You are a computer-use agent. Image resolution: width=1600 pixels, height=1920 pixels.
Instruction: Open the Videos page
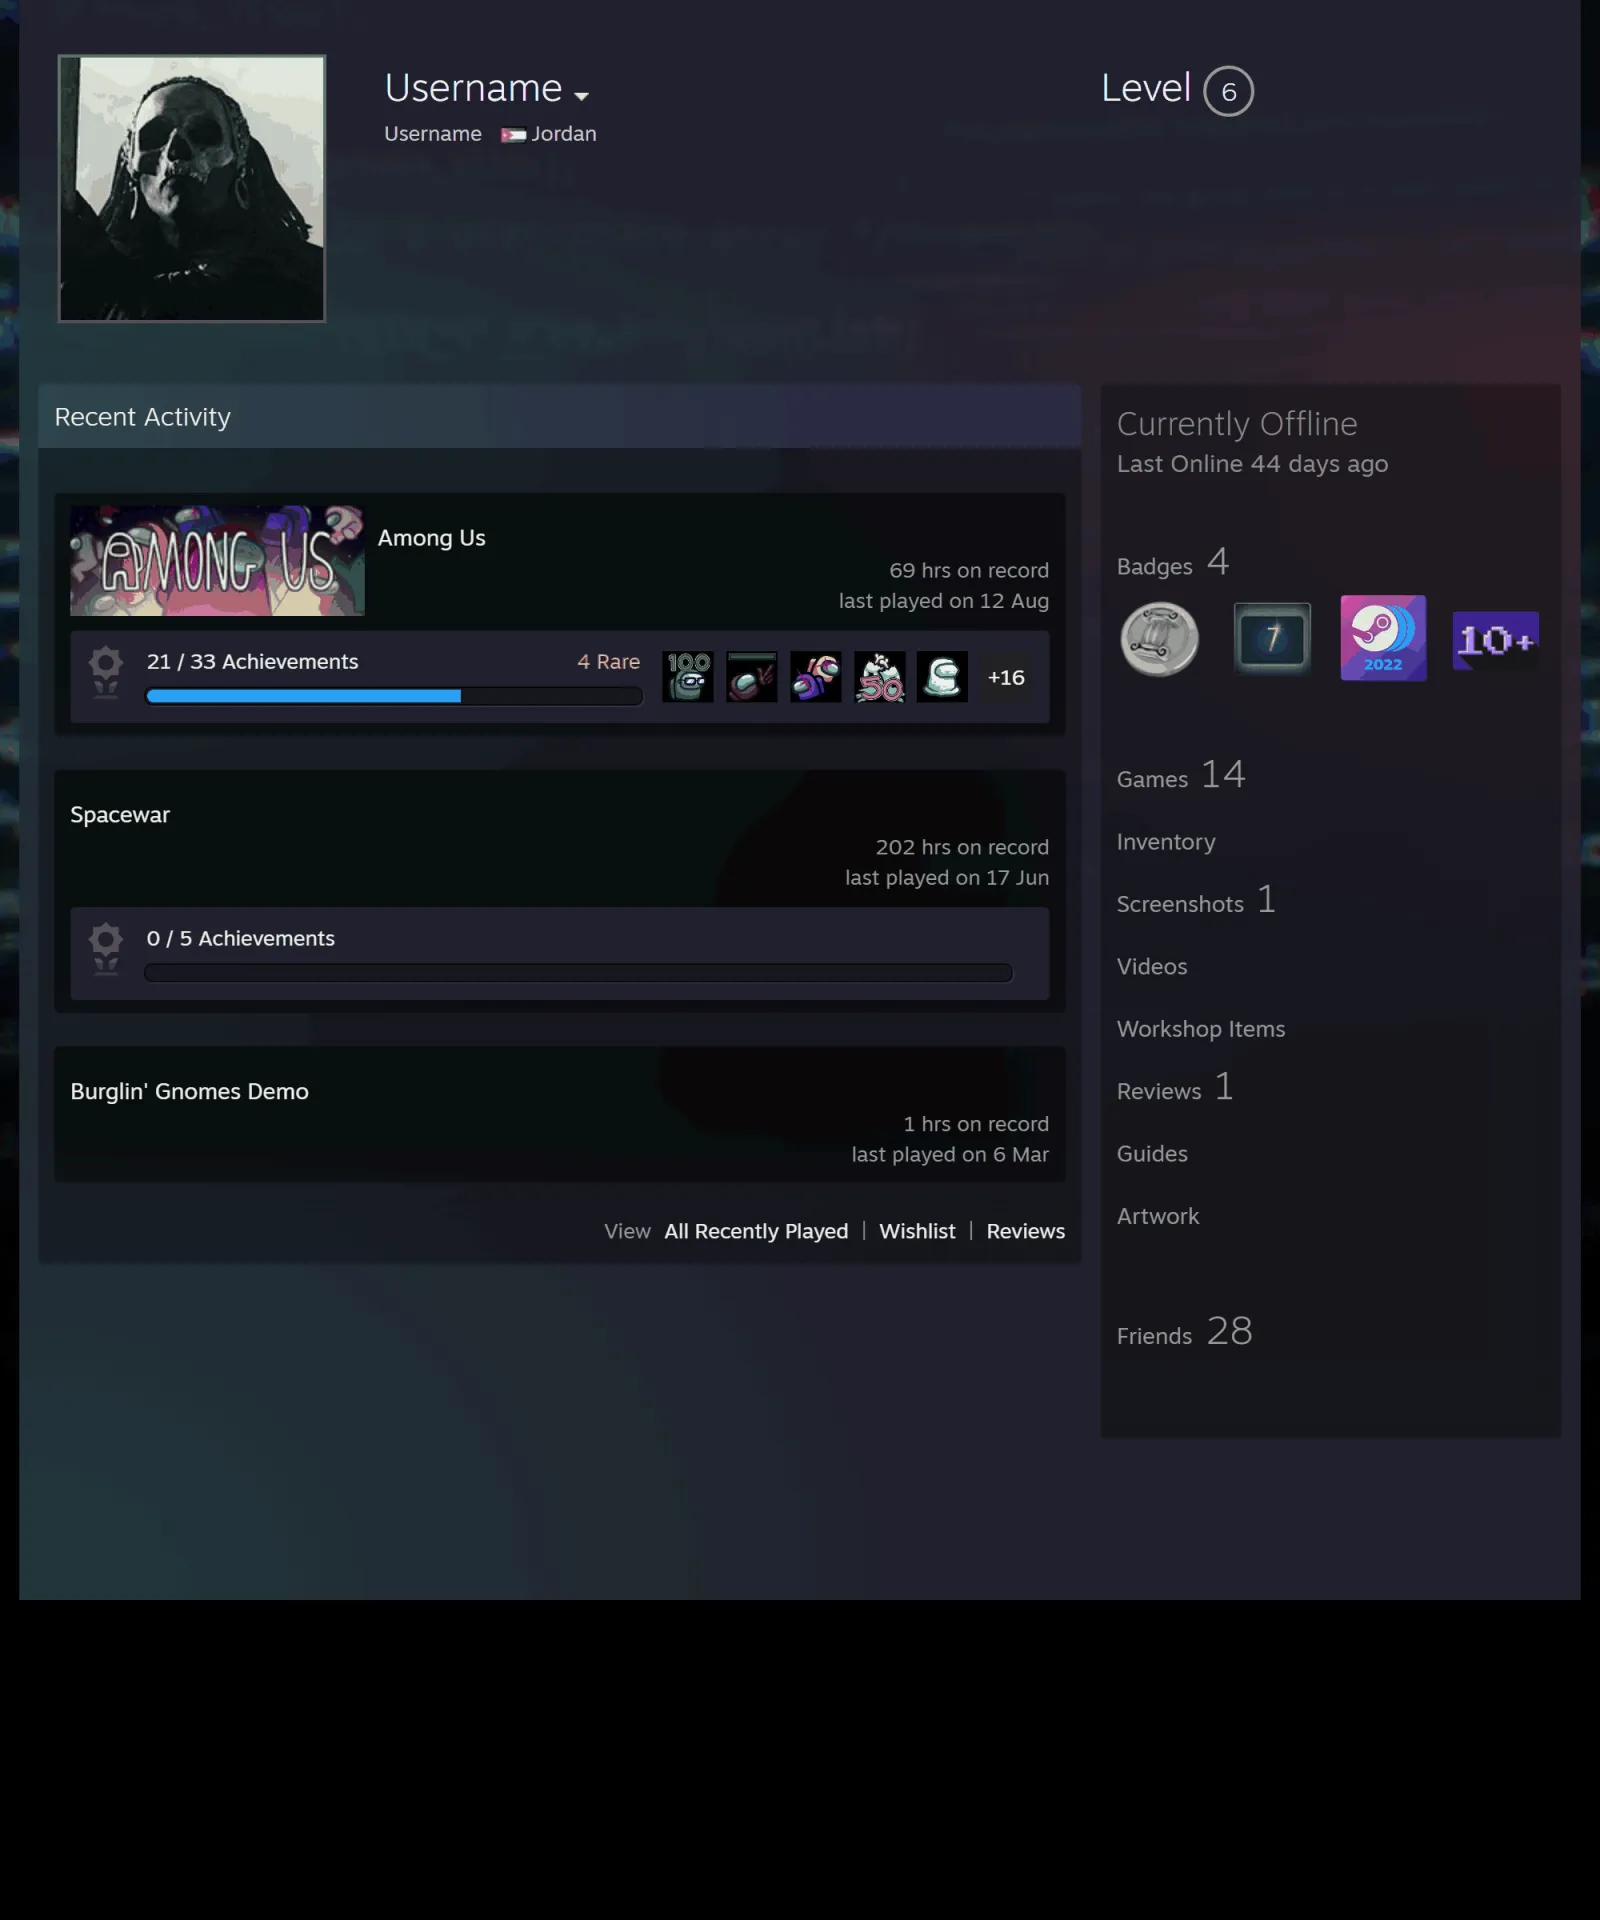[1152, 967]
